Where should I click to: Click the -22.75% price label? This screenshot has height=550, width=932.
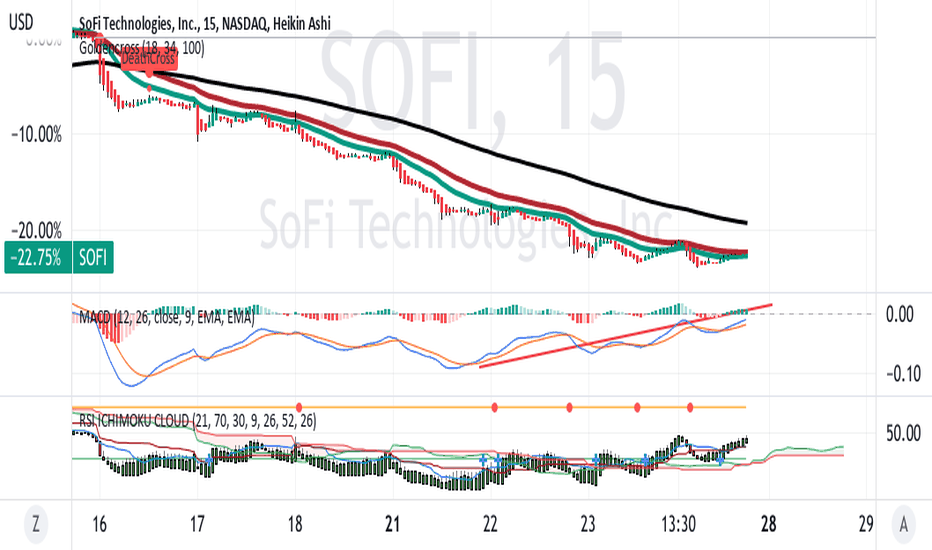38,257
